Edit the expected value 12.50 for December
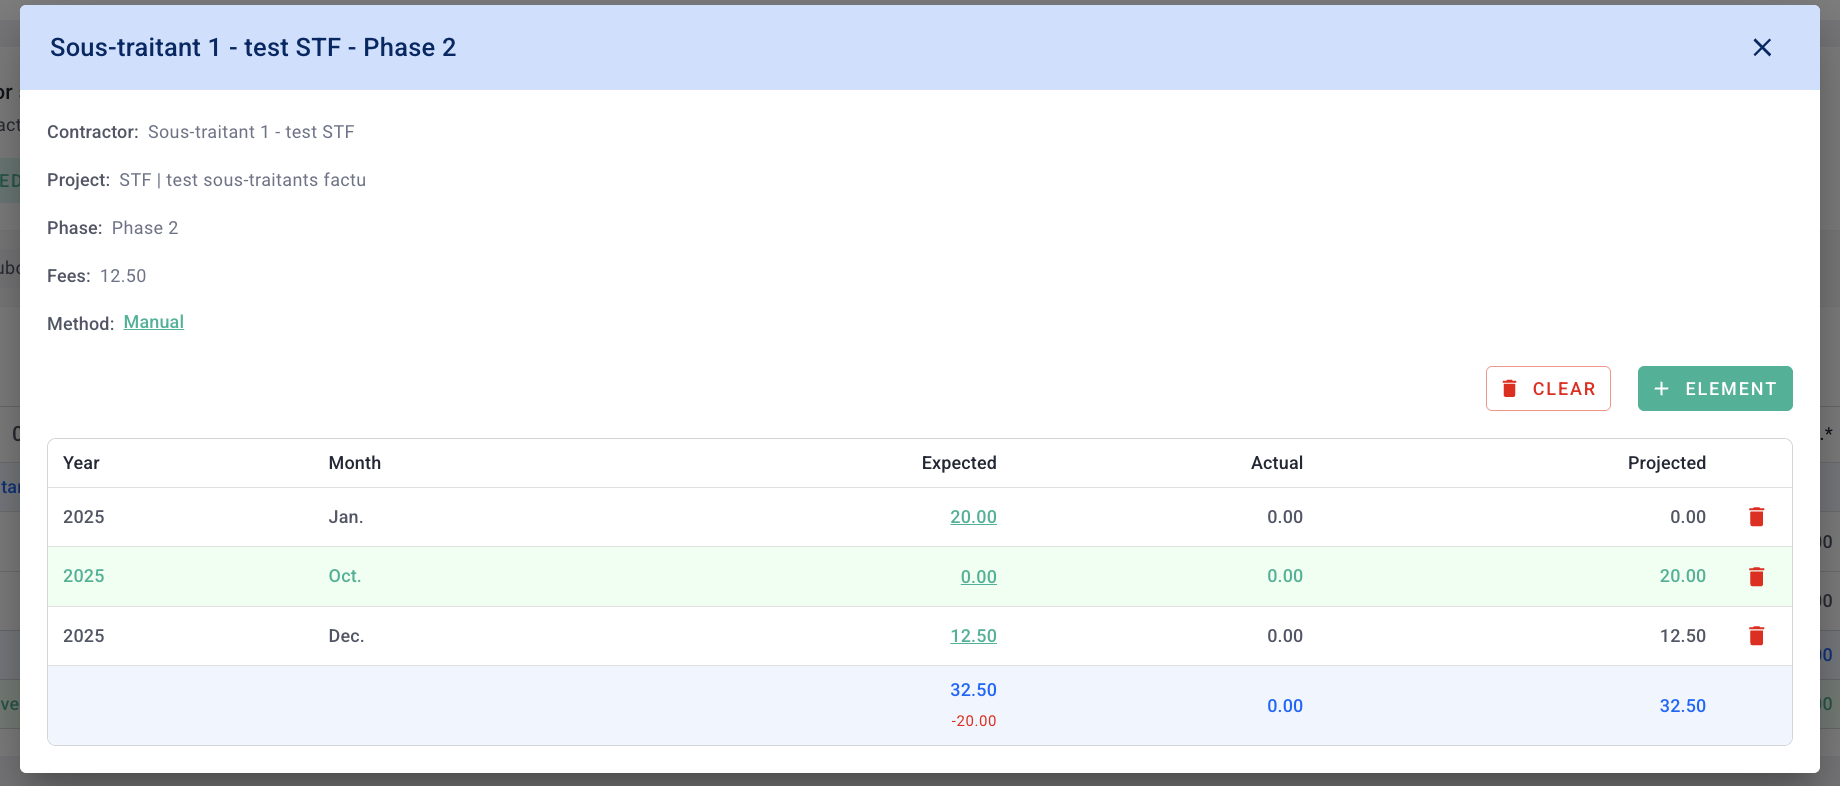Viewport: 1840px width, 786px height. coord(973,636)
